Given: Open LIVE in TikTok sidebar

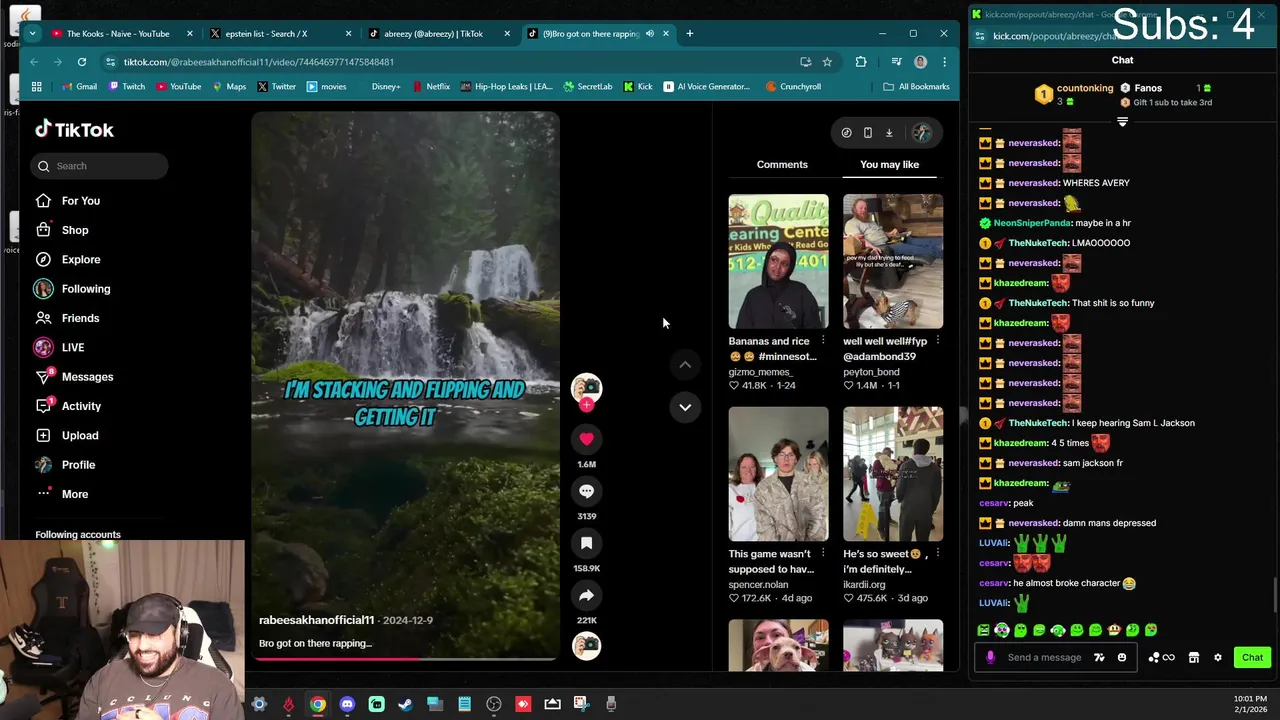Looking at the screenshot, I should [x=60, y=347].
